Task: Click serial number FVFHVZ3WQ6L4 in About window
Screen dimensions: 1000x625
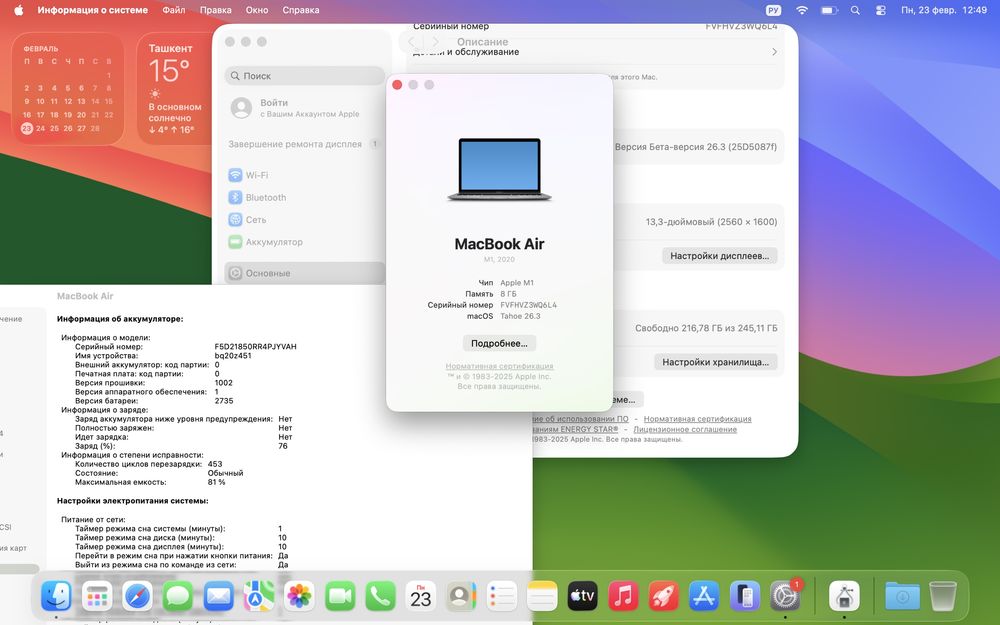Action: (x=529, y=305)
